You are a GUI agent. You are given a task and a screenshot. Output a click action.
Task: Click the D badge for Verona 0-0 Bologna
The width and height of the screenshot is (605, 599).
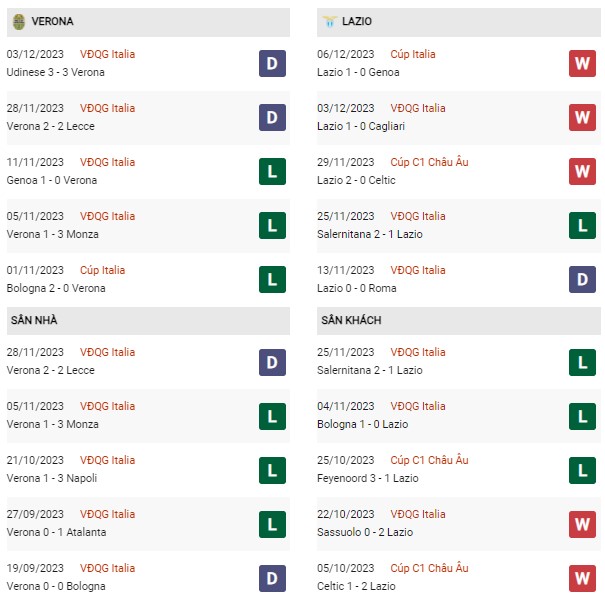(x=272, y=579)
